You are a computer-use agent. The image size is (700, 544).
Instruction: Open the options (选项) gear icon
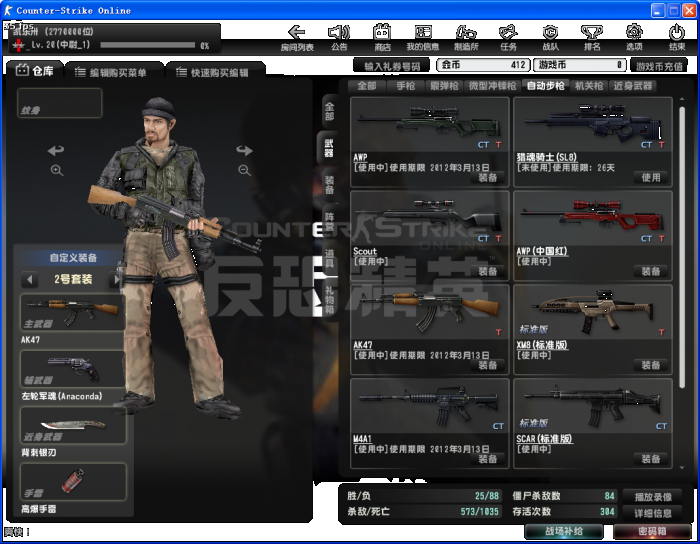[634, 37]
